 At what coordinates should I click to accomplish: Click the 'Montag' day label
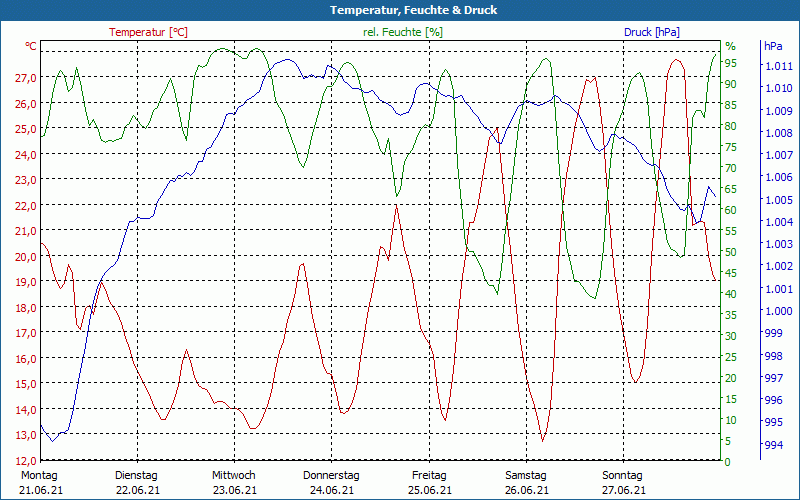pyautogui.click(x=39, y=476)
